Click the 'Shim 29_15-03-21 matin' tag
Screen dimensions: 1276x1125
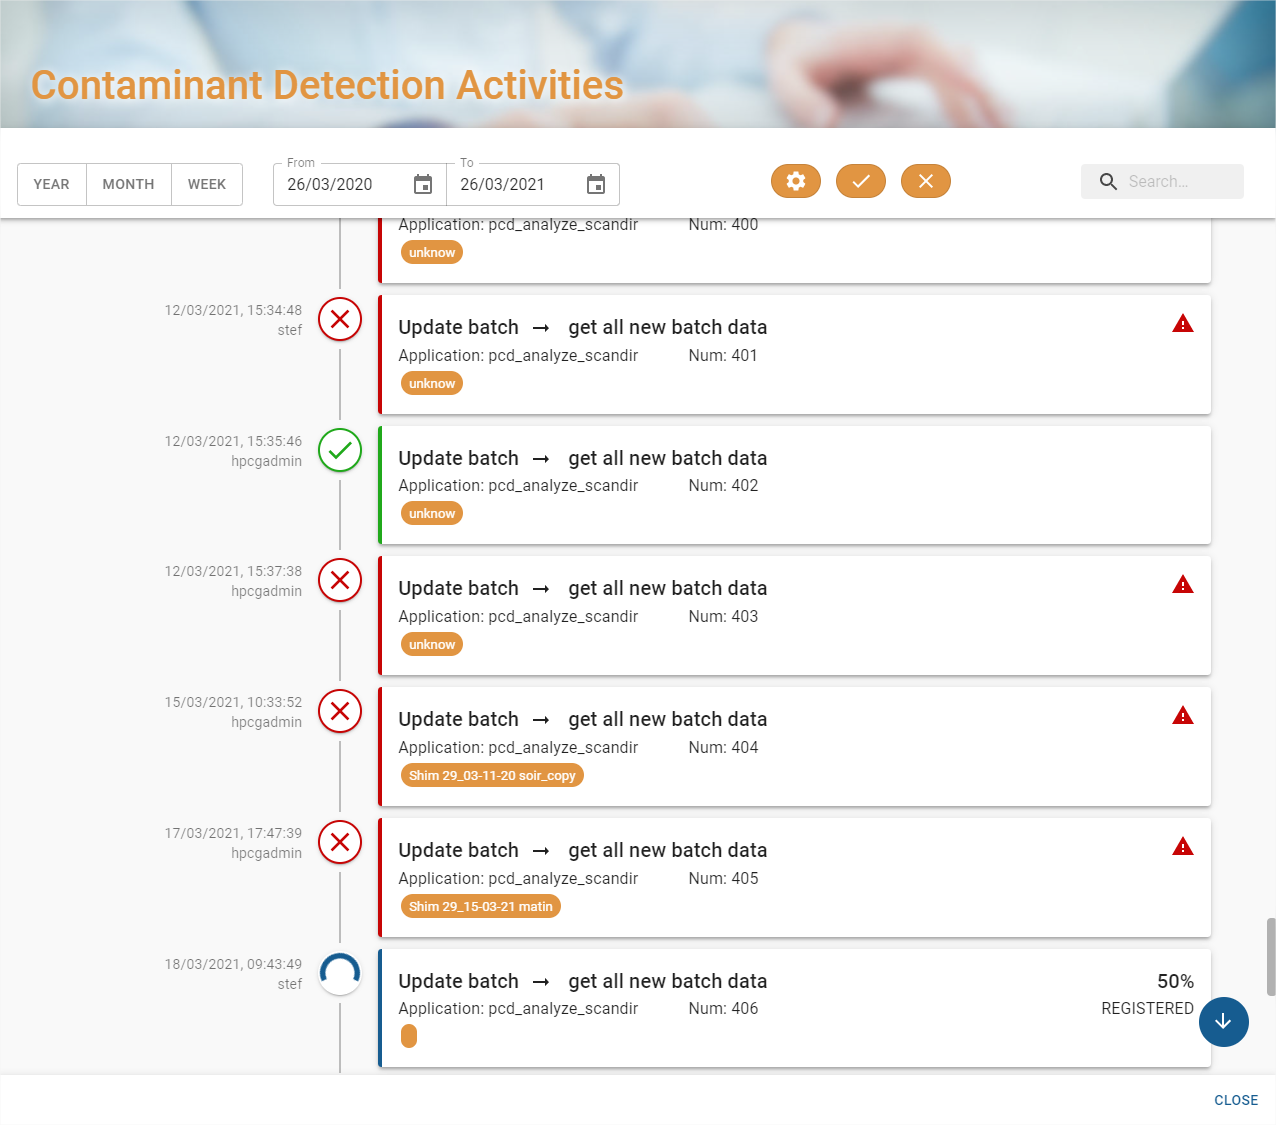[480, 906]
